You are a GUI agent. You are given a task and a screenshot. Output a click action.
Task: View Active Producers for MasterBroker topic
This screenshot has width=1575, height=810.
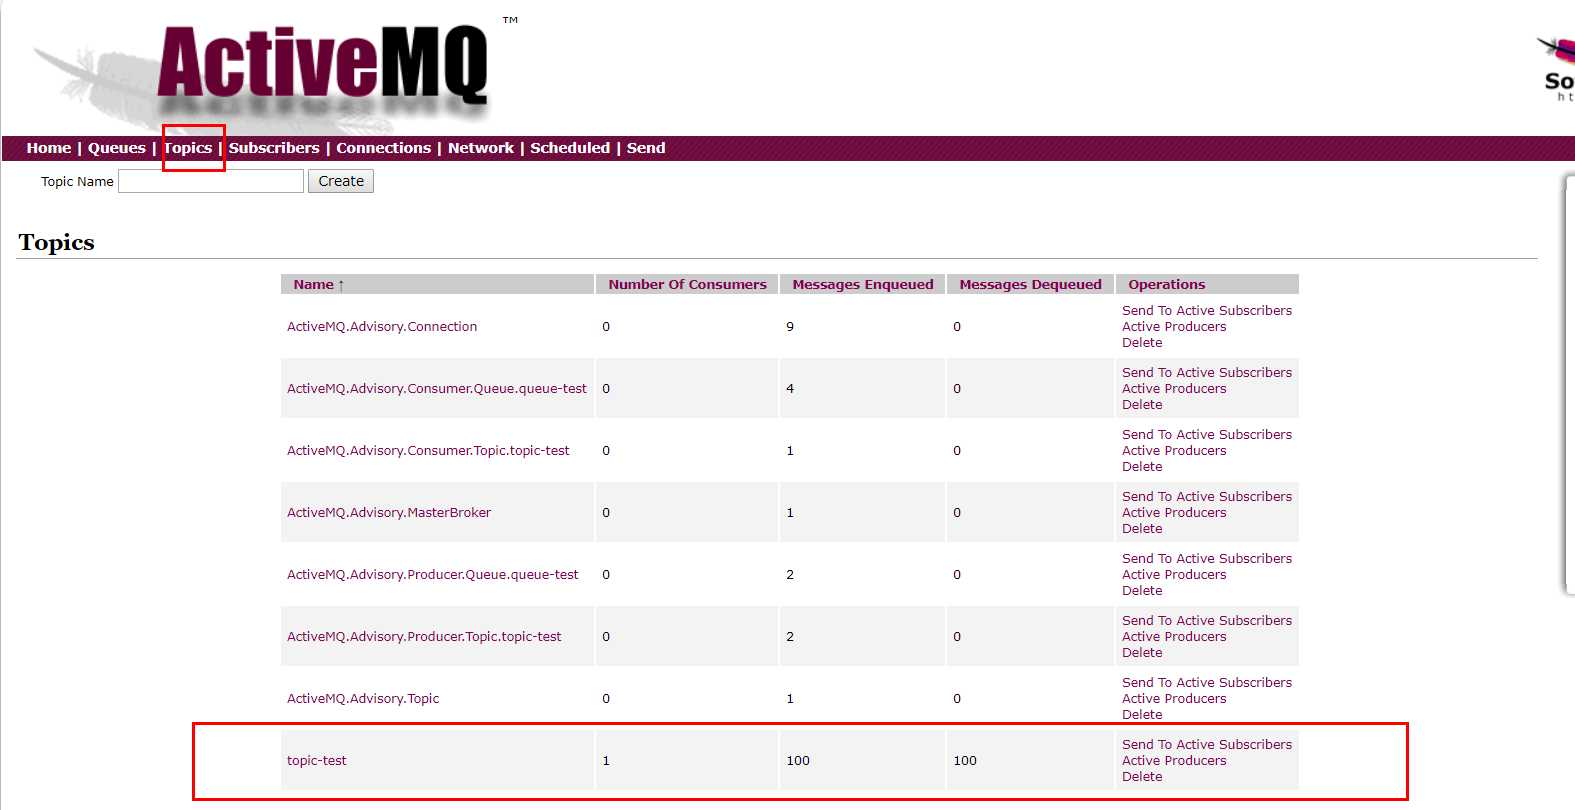pyautogui.click(x=1174, y=513)
